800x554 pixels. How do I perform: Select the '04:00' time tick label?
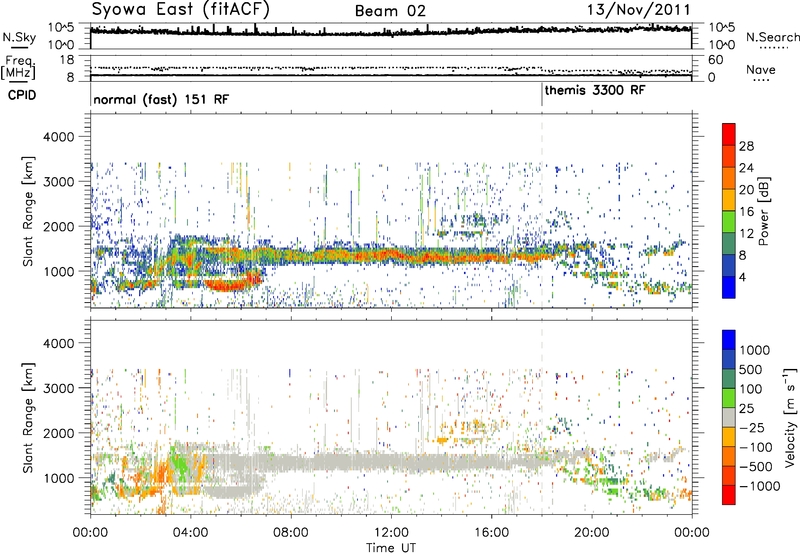(190, 533)
